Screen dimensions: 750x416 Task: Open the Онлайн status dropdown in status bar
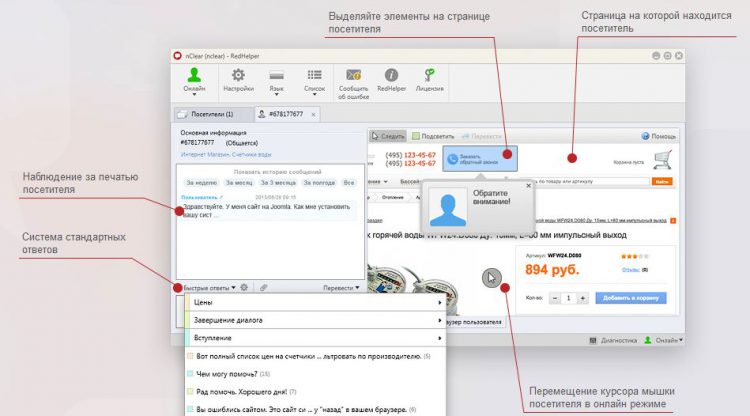664,340
